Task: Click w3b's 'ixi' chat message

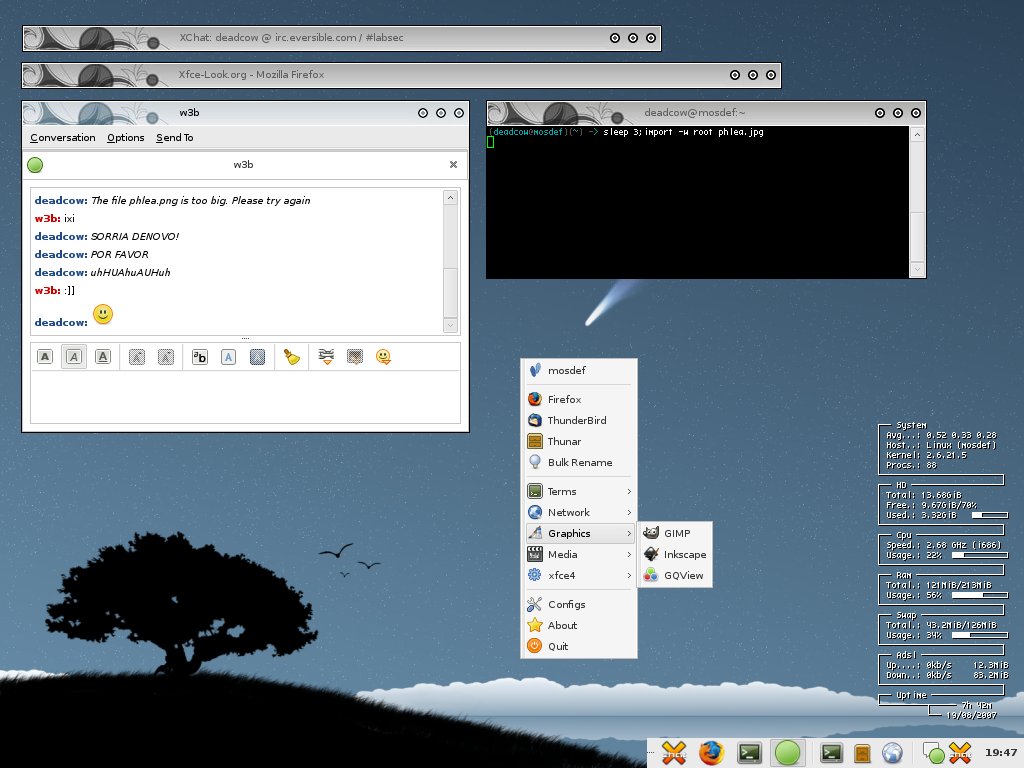Action: click(x=69, y=218)
